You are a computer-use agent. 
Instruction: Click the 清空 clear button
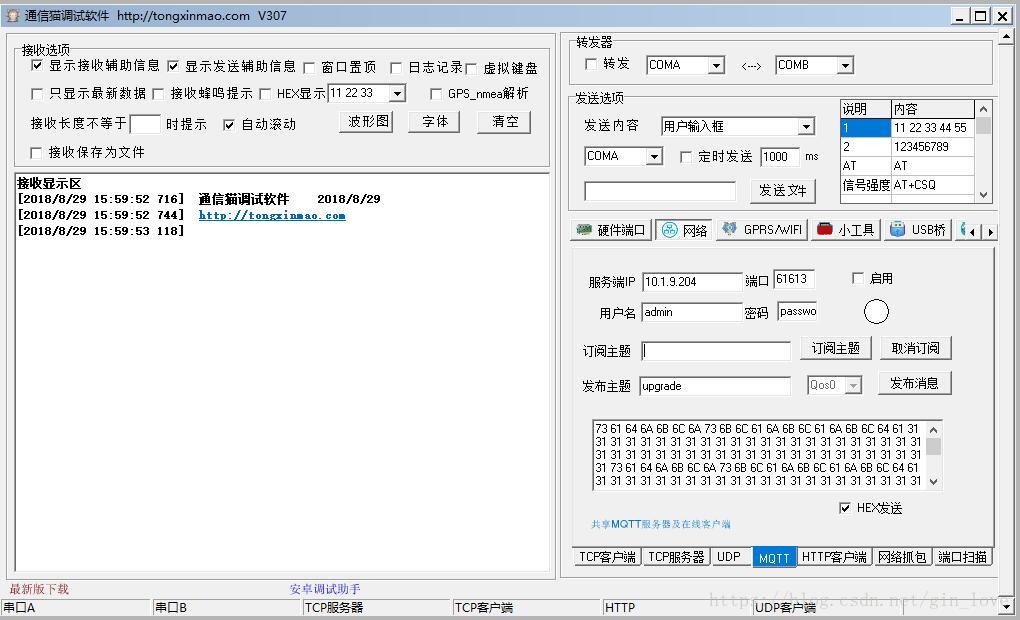(504, 122)
